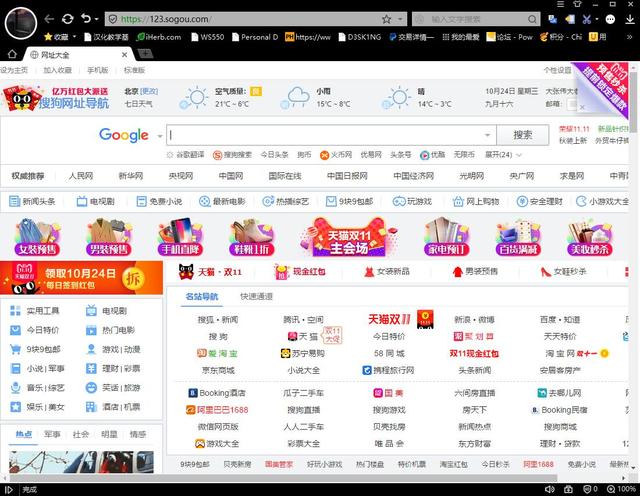
Task: Open the 实用工具 sidebar icon
Action: coord(15,311)
